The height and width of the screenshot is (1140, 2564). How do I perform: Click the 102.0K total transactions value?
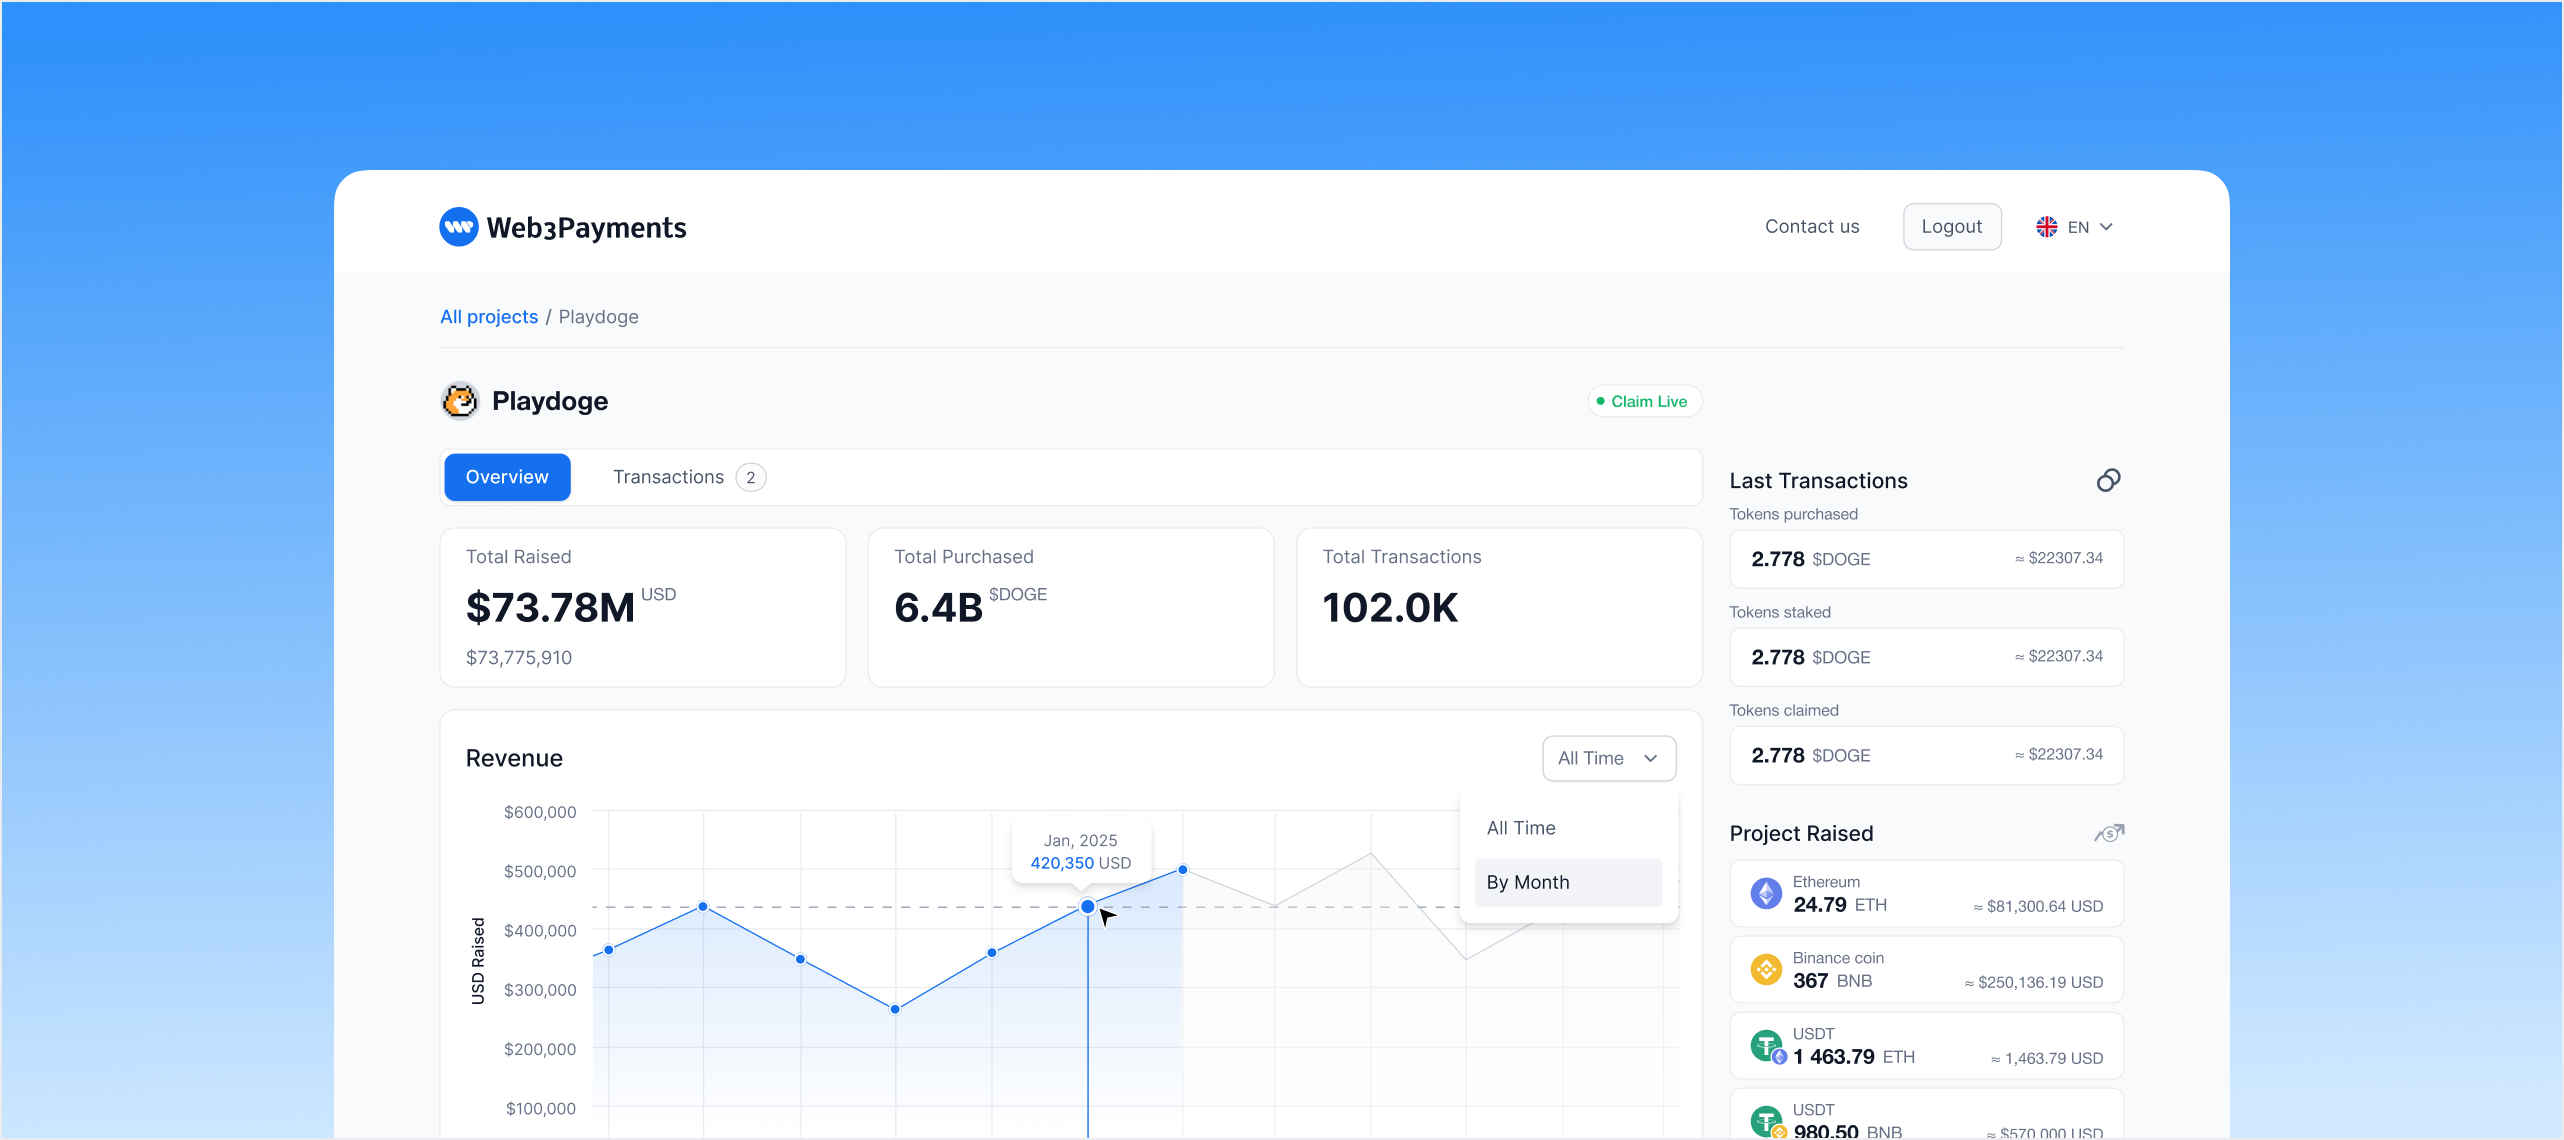point(1390,608)
